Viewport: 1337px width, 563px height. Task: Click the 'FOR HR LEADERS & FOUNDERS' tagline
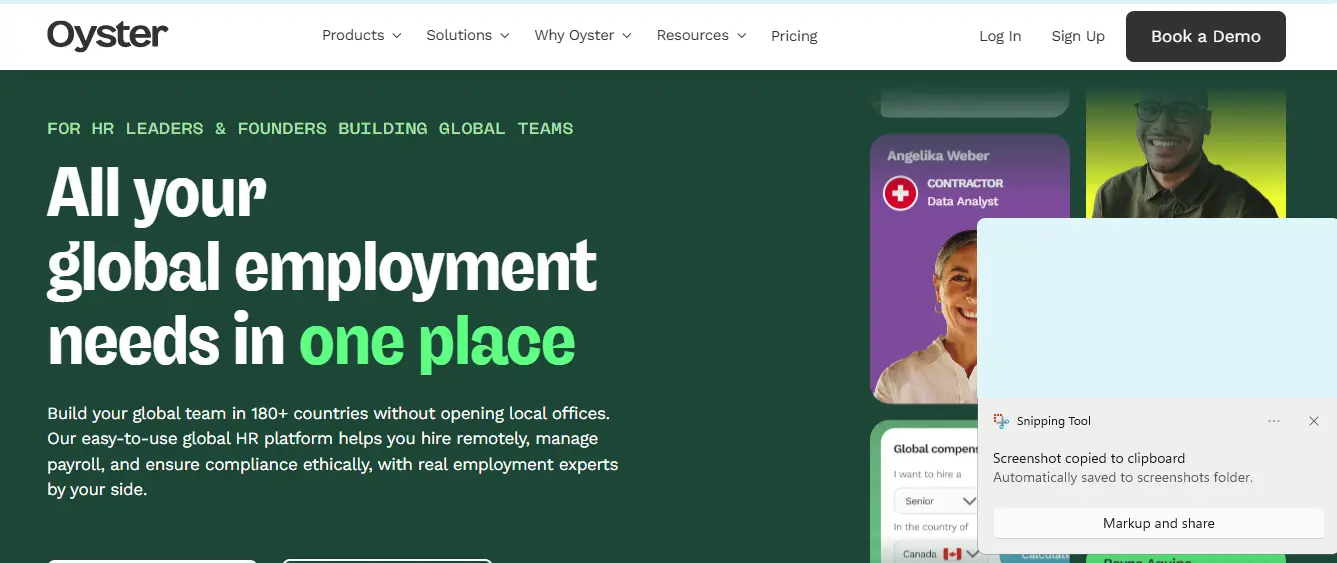pyautogui.click(x=310, y=128)
